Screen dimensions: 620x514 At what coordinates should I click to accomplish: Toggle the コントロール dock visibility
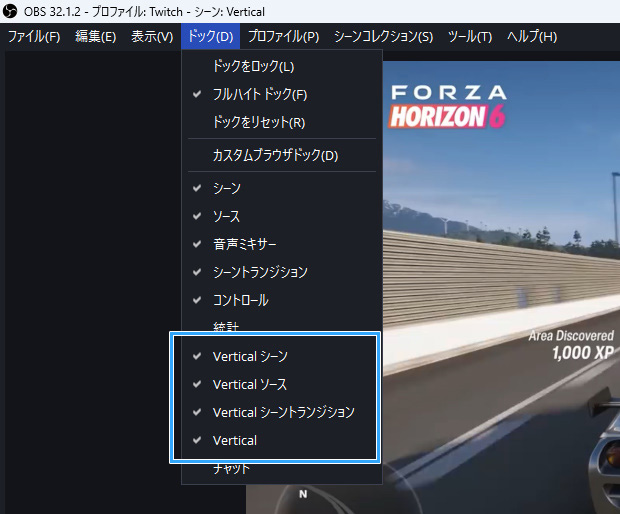282,300
